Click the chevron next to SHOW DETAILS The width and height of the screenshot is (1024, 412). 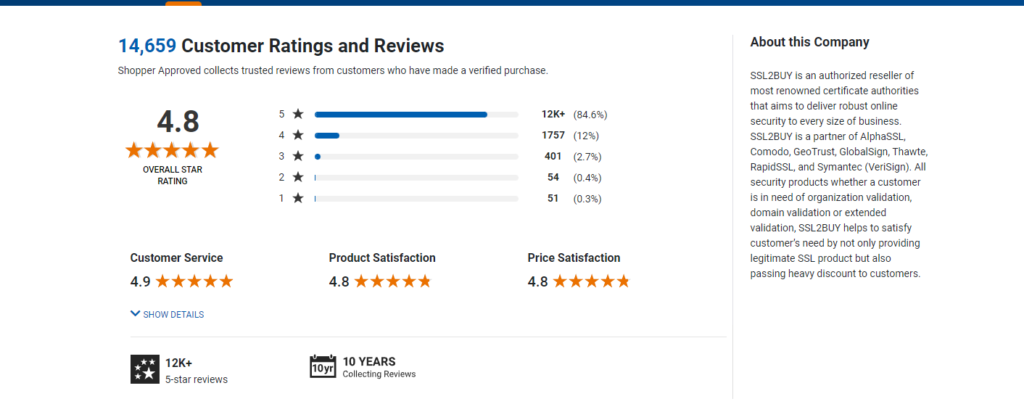click(135, 314)
